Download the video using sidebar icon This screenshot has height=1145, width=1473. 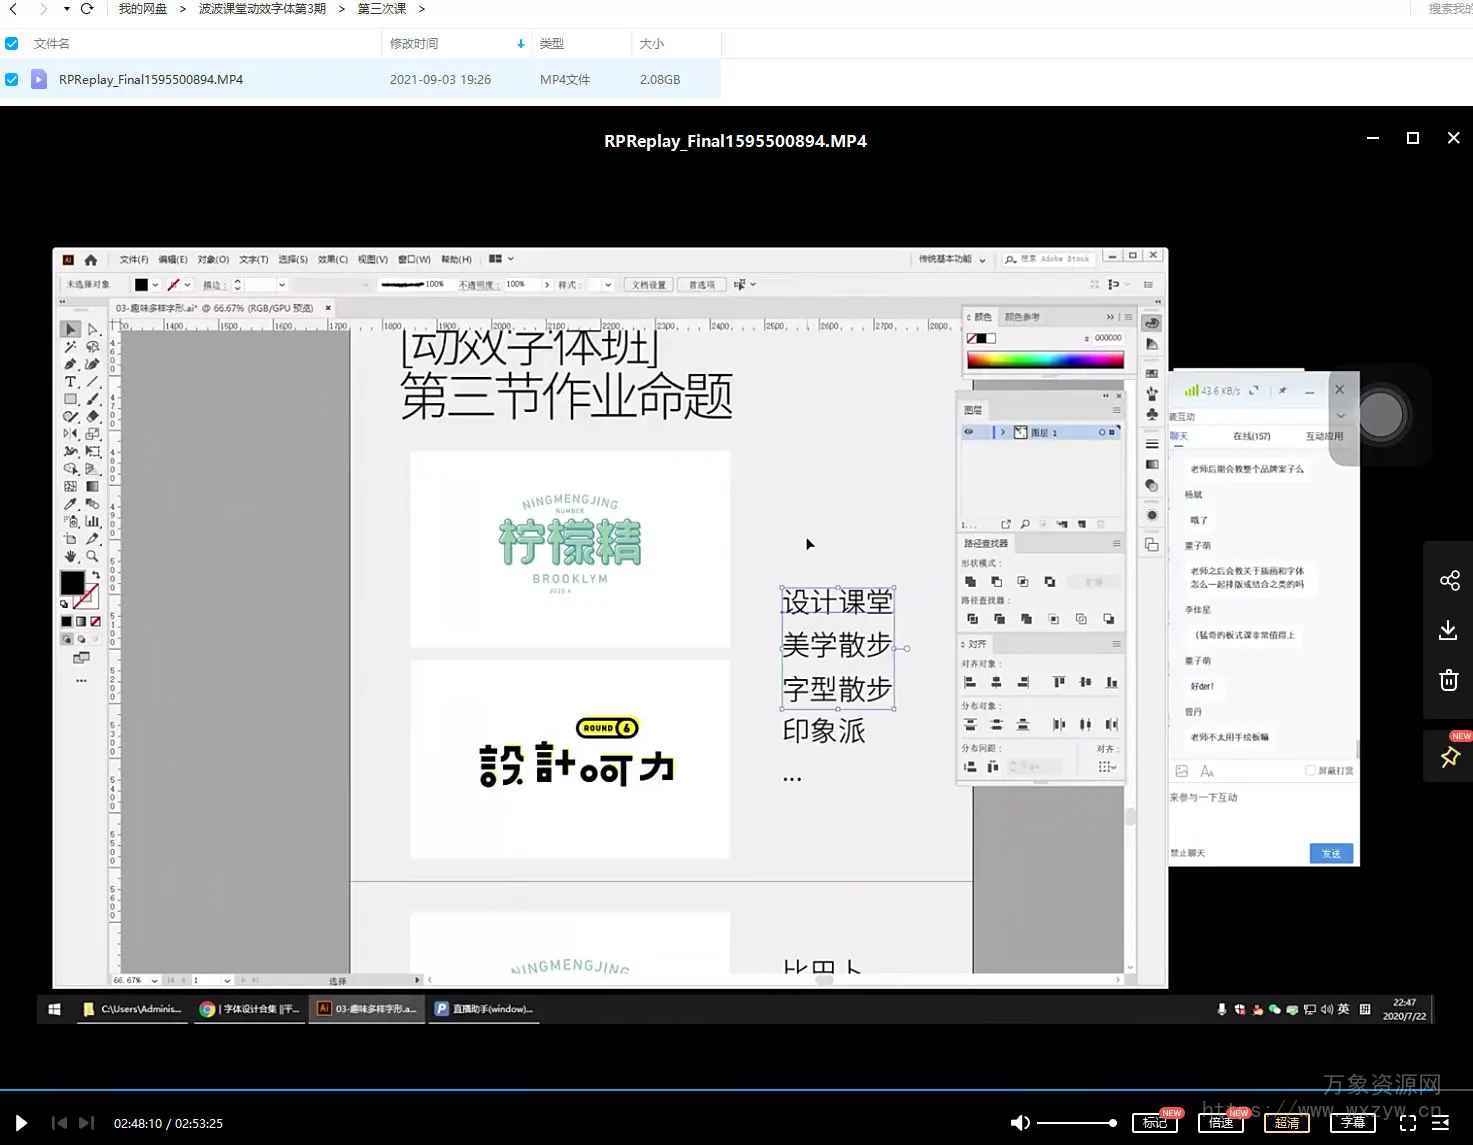(x=1448, y=631)
